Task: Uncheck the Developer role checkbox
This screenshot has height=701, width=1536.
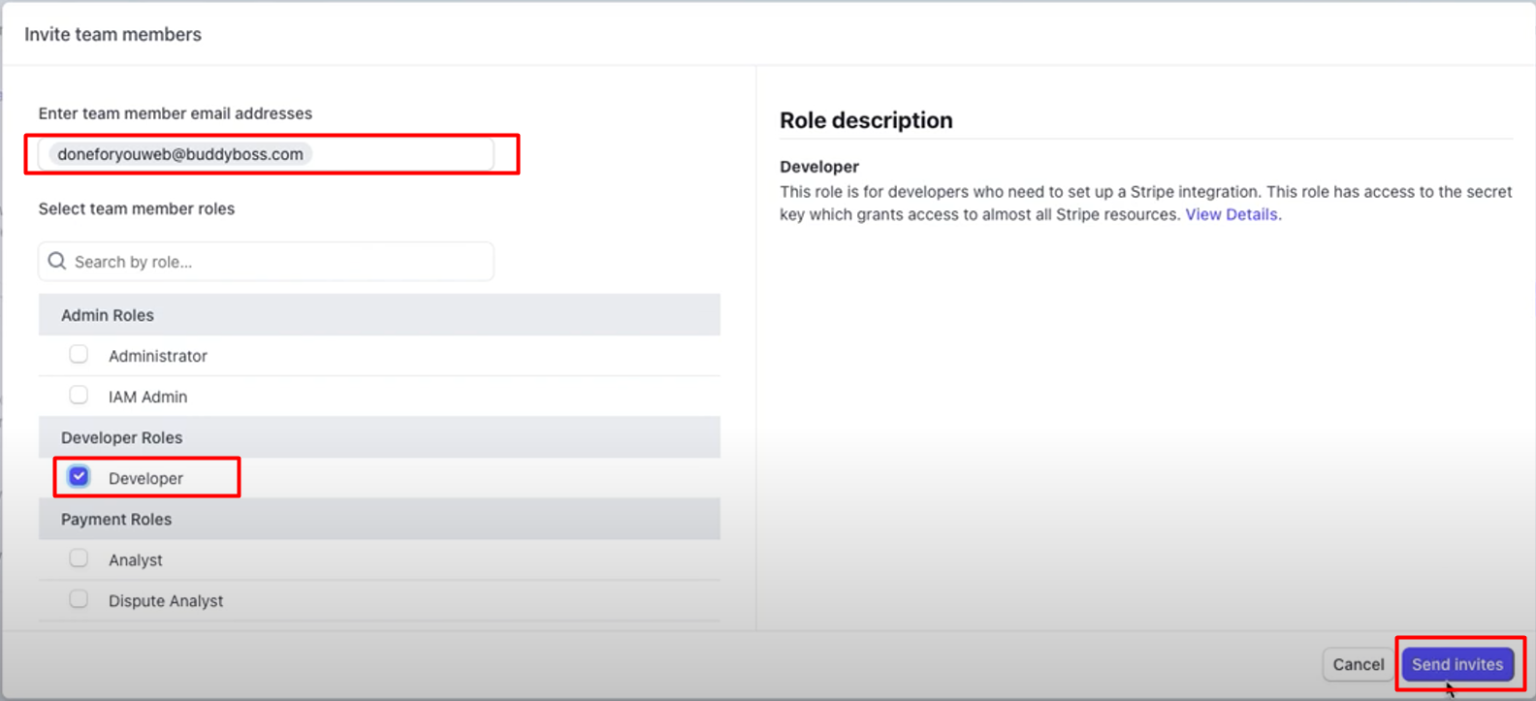Action: point(78,475)
